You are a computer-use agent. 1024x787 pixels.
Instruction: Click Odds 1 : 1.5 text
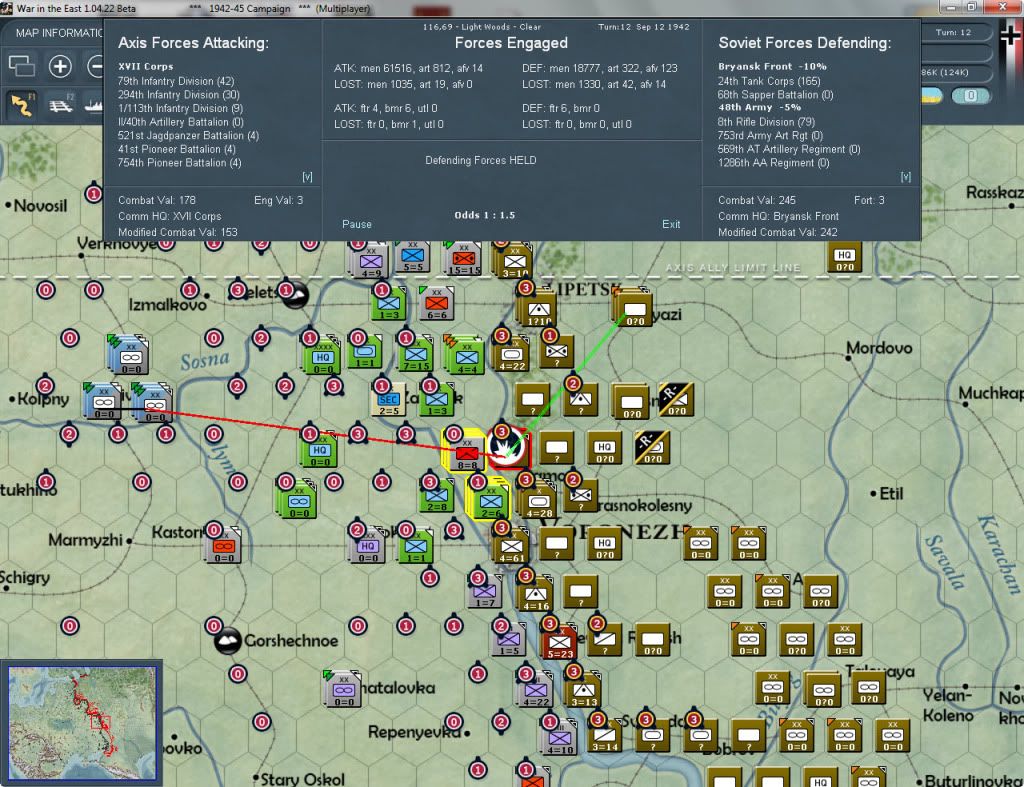pyautogui.click(x=485, y=215)
